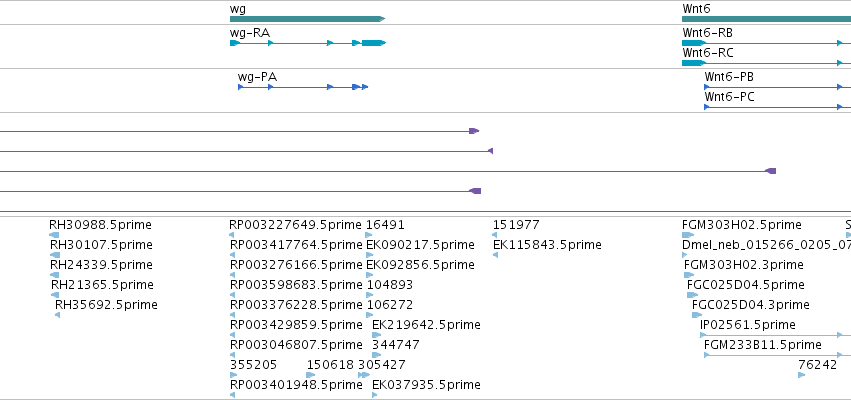Click the EK219642.5prime label

click(x=426, y=325)
